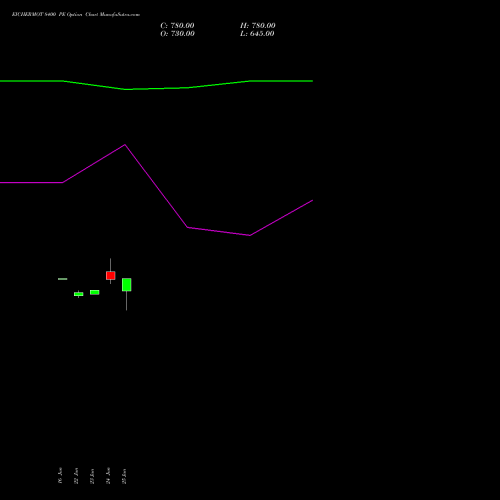The image size is (500, 500).
Task: Click the flat dash candle at 16 Jun
Action: (x=63, y=279)
